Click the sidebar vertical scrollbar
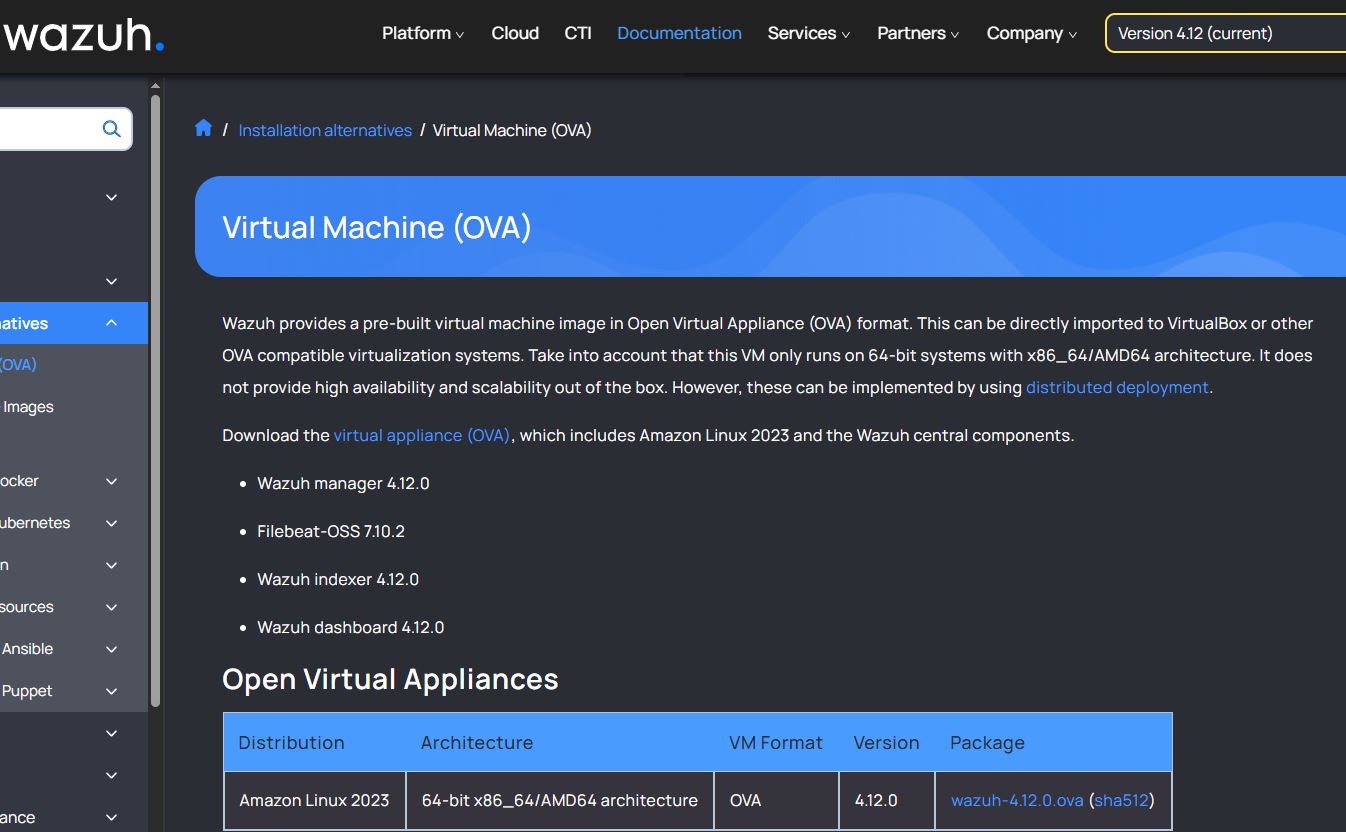The width and height of the screenshot is (1346, 832). click(155, 400)
